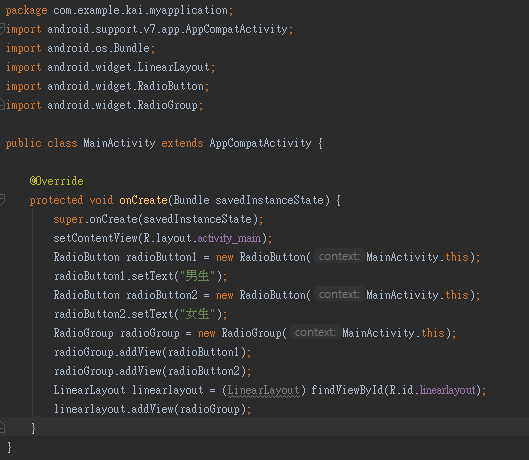Click the @Override annotation

56,181
